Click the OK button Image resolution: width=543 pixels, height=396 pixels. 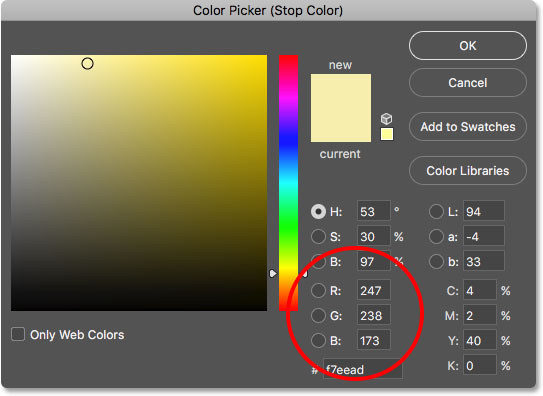tap(468, 46)
